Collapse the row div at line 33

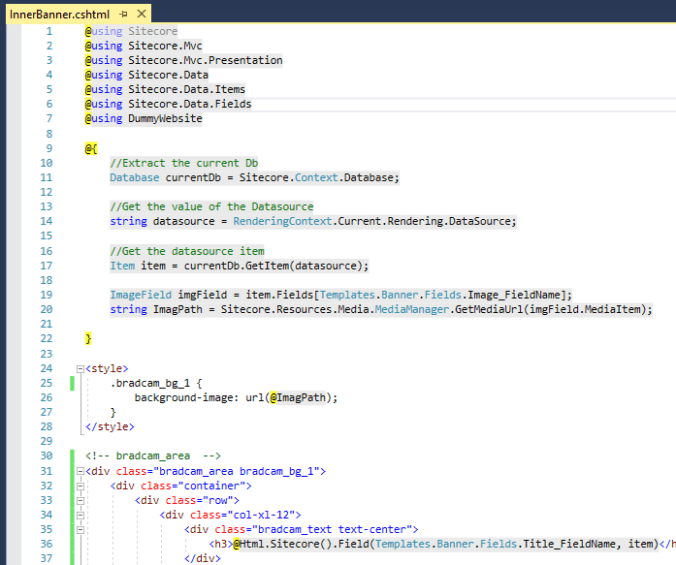pos(80,500)
